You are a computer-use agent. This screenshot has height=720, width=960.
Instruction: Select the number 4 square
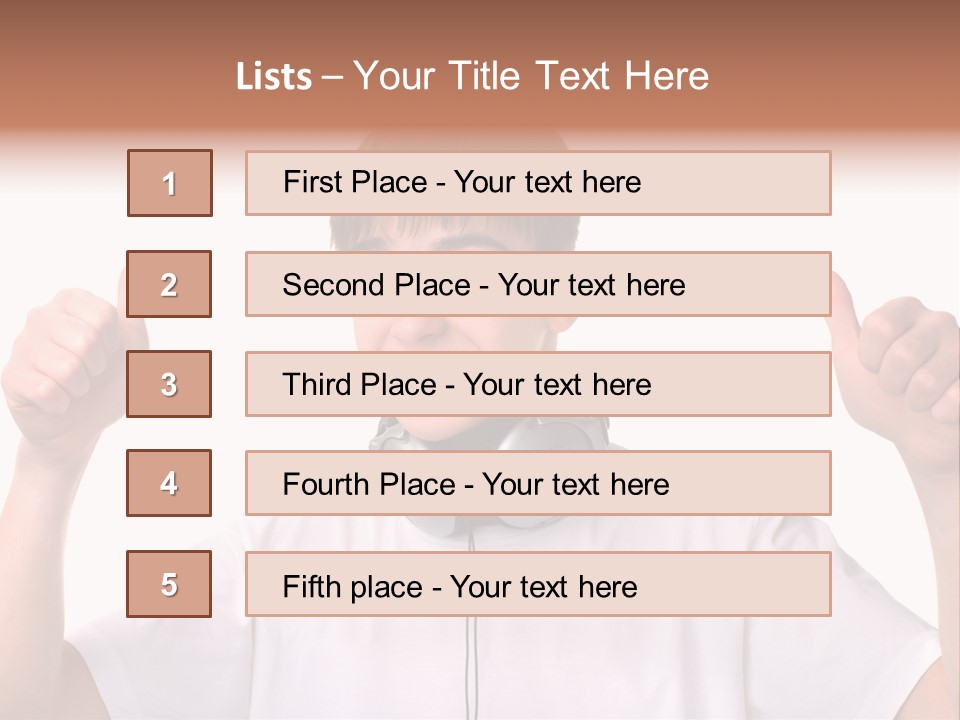169,483
